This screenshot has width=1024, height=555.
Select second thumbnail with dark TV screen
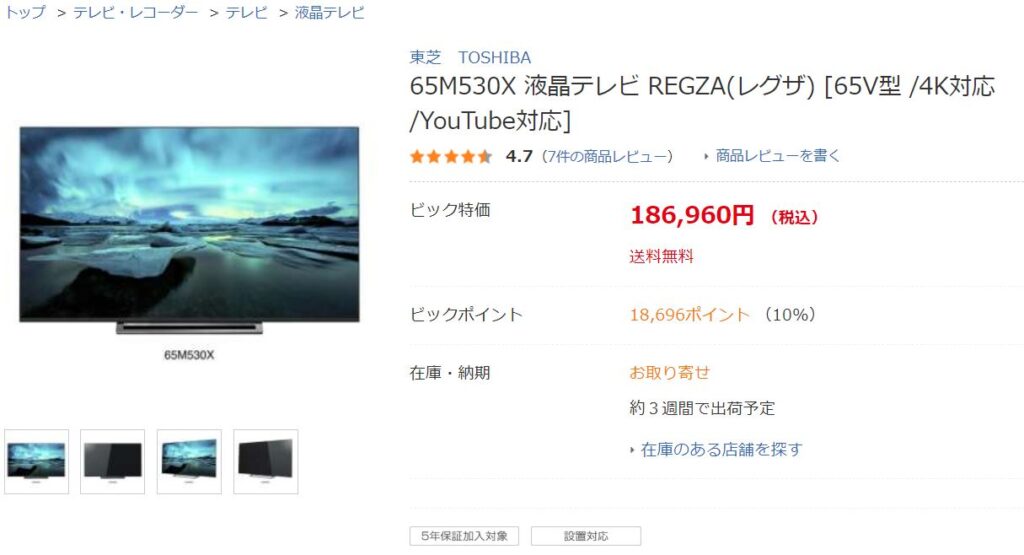112,462
